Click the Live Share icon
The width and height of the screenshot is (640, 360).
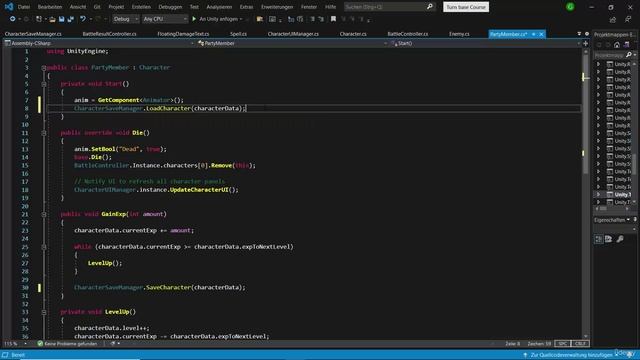pos(613,19)
